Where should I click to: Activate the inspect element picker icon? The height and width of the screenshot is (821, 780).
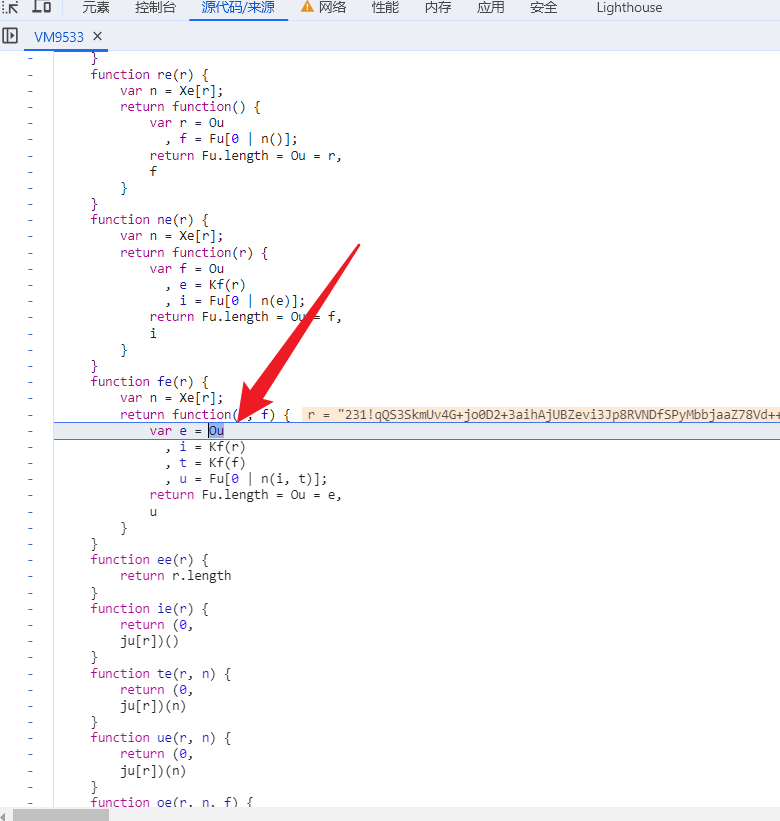tap(11, 7)
